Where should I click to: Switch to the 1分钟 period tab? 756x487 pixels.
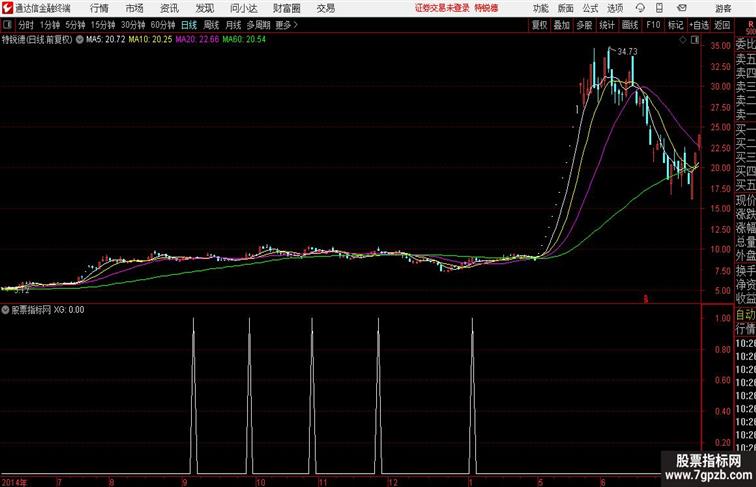click(50, 25)
